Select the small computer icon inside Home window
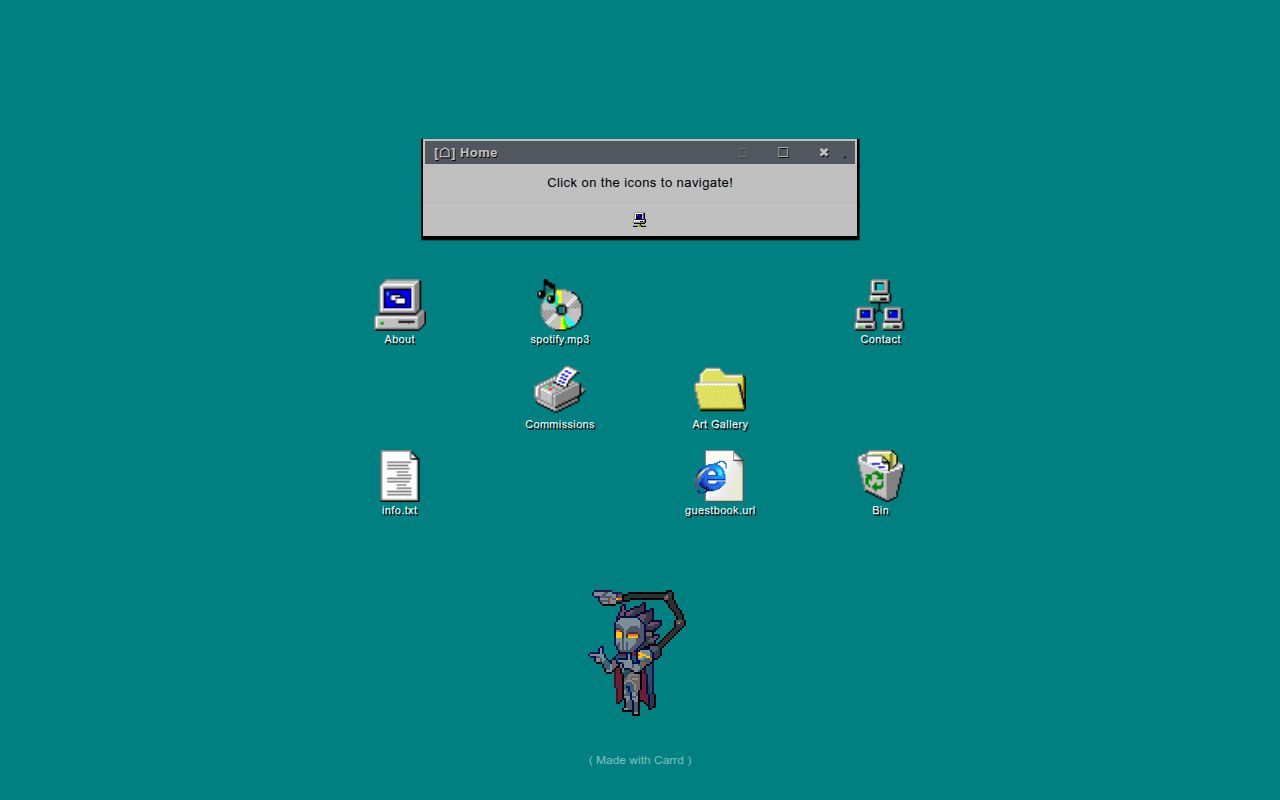 click(639, 219)
